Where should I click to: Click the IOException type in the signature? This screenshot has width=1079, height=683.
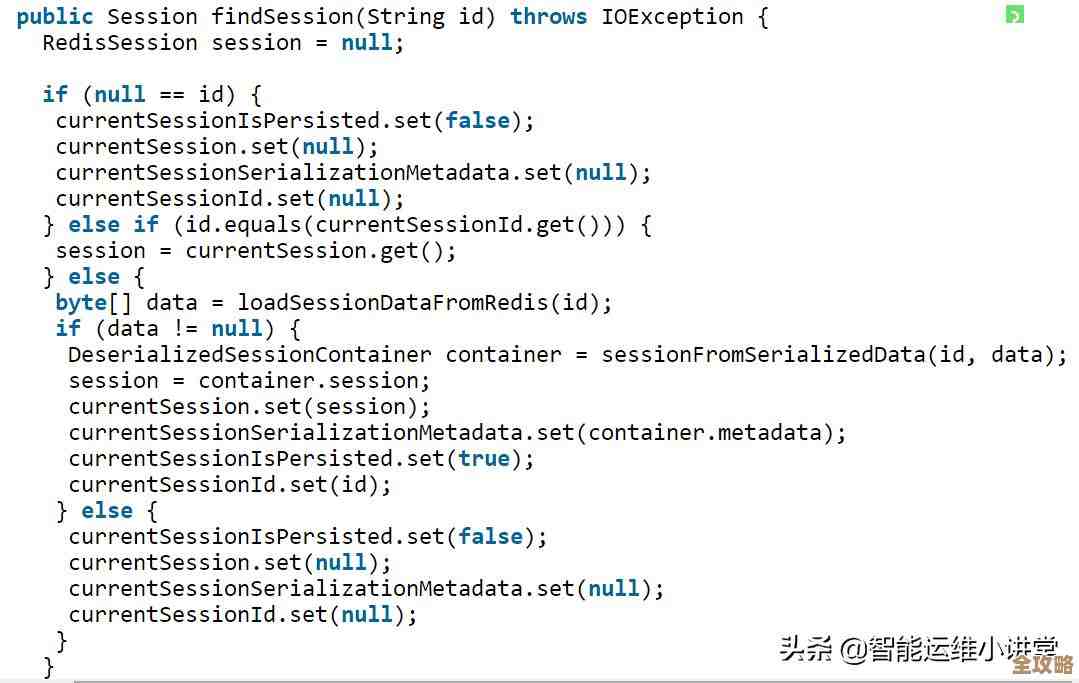[672, 17]
